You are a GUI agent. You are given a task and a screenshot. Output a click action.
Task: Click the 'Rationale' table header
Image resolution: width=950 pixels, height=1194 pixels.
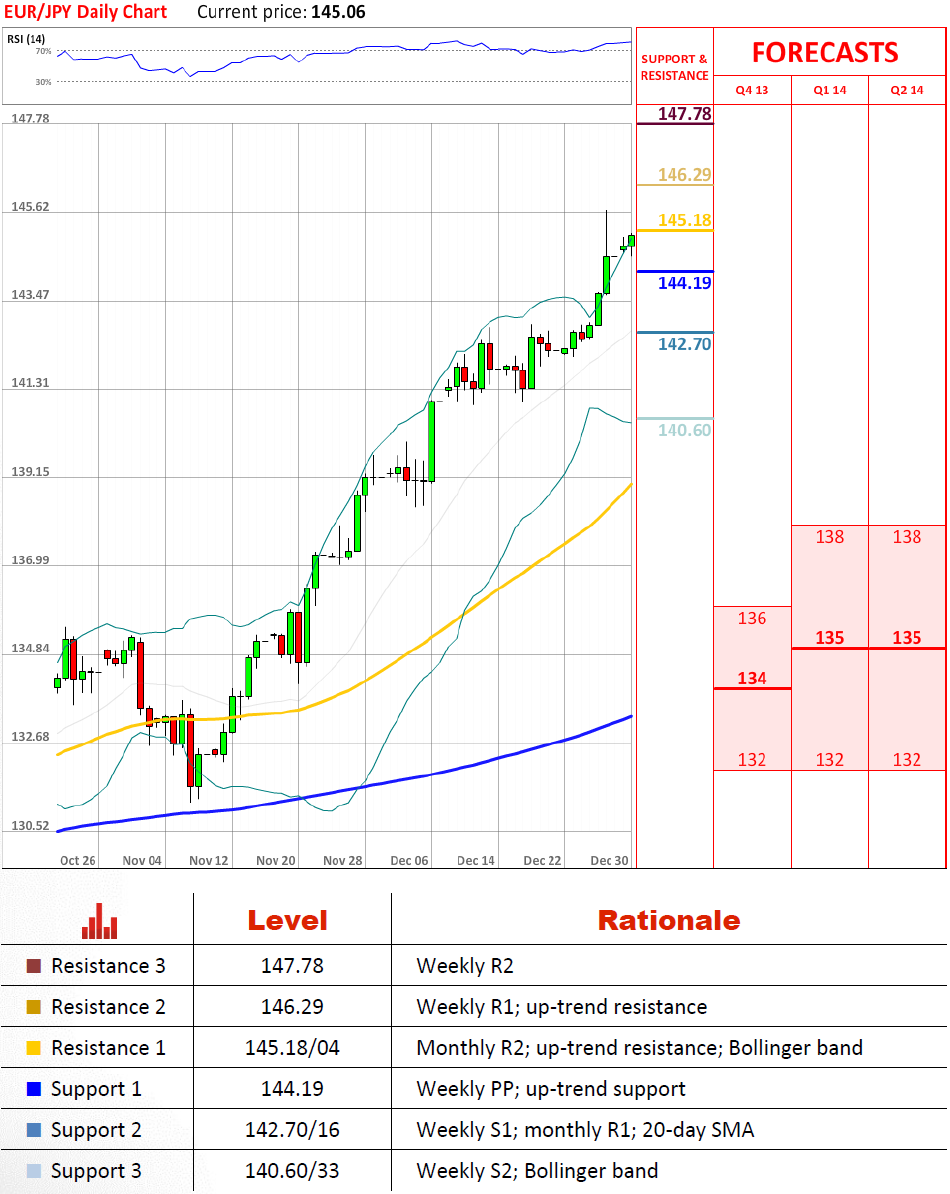point(669,921)
